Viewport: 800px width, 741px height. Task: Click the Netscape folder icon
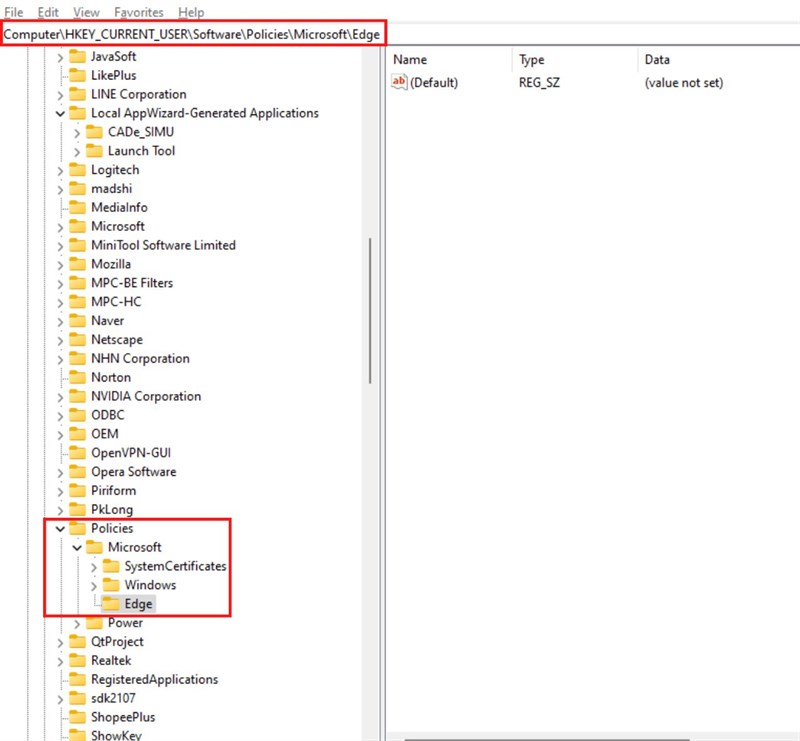click(77, 339)
